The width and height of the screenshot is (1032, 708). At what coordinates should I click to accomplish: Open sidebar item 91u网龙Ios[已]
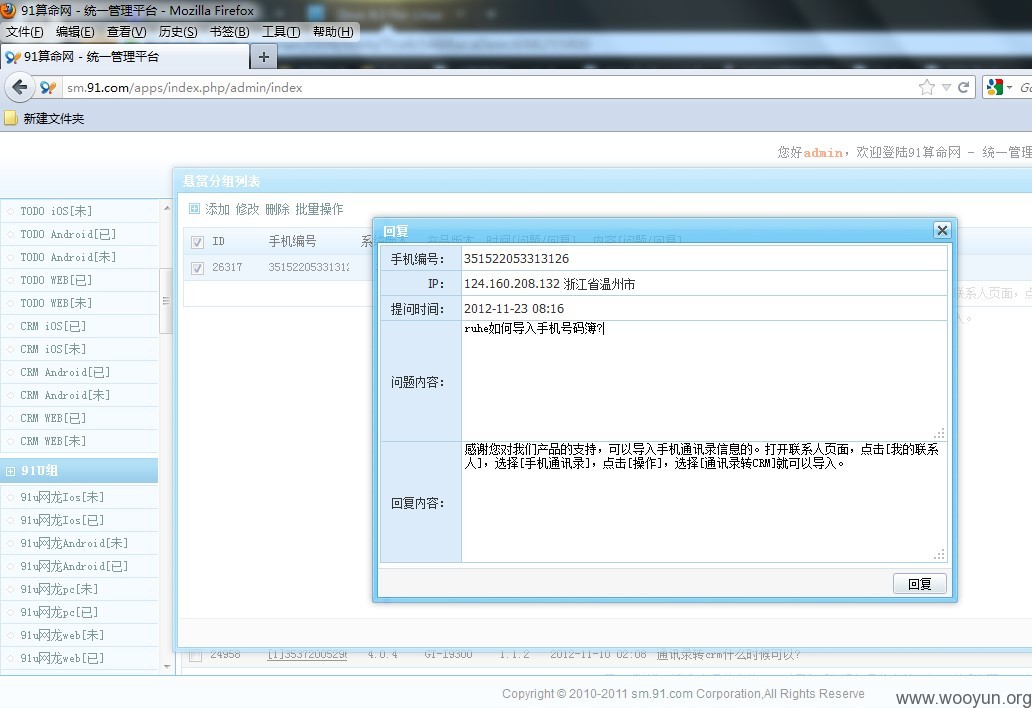(x=62, y=520)
